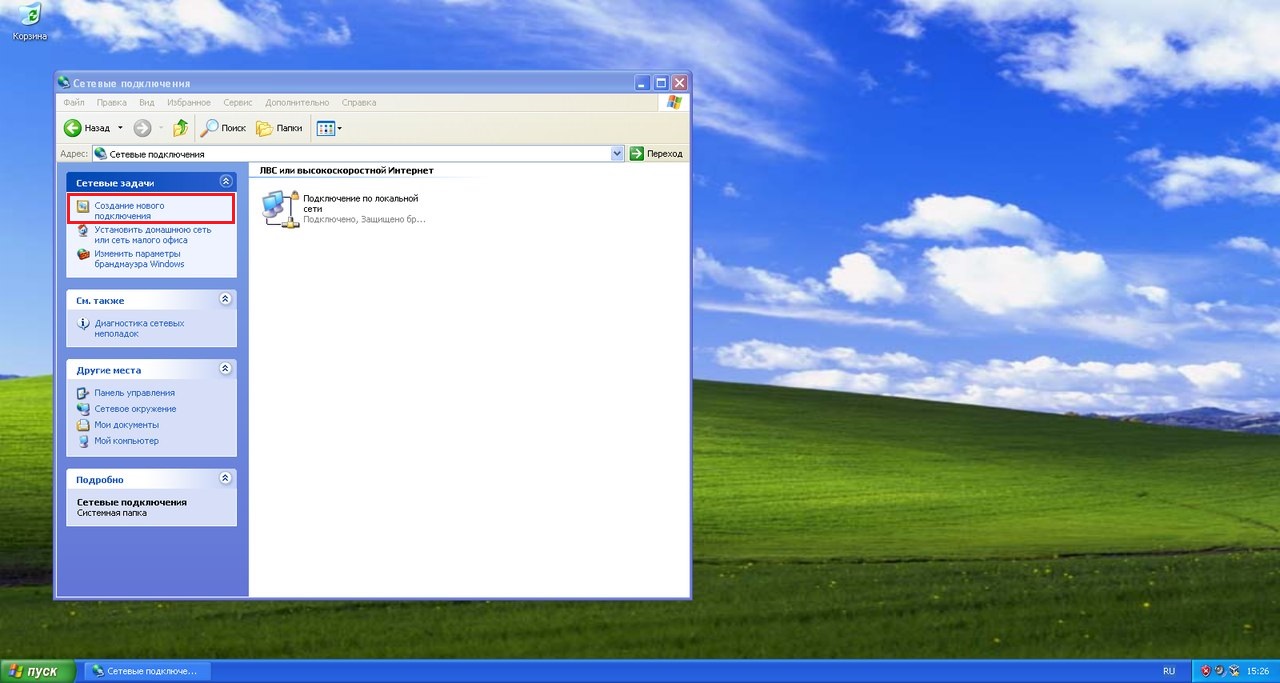Open Панель управления link
Image resolution: width=1280 pixels, height=683 pixels.
[134, 393]
